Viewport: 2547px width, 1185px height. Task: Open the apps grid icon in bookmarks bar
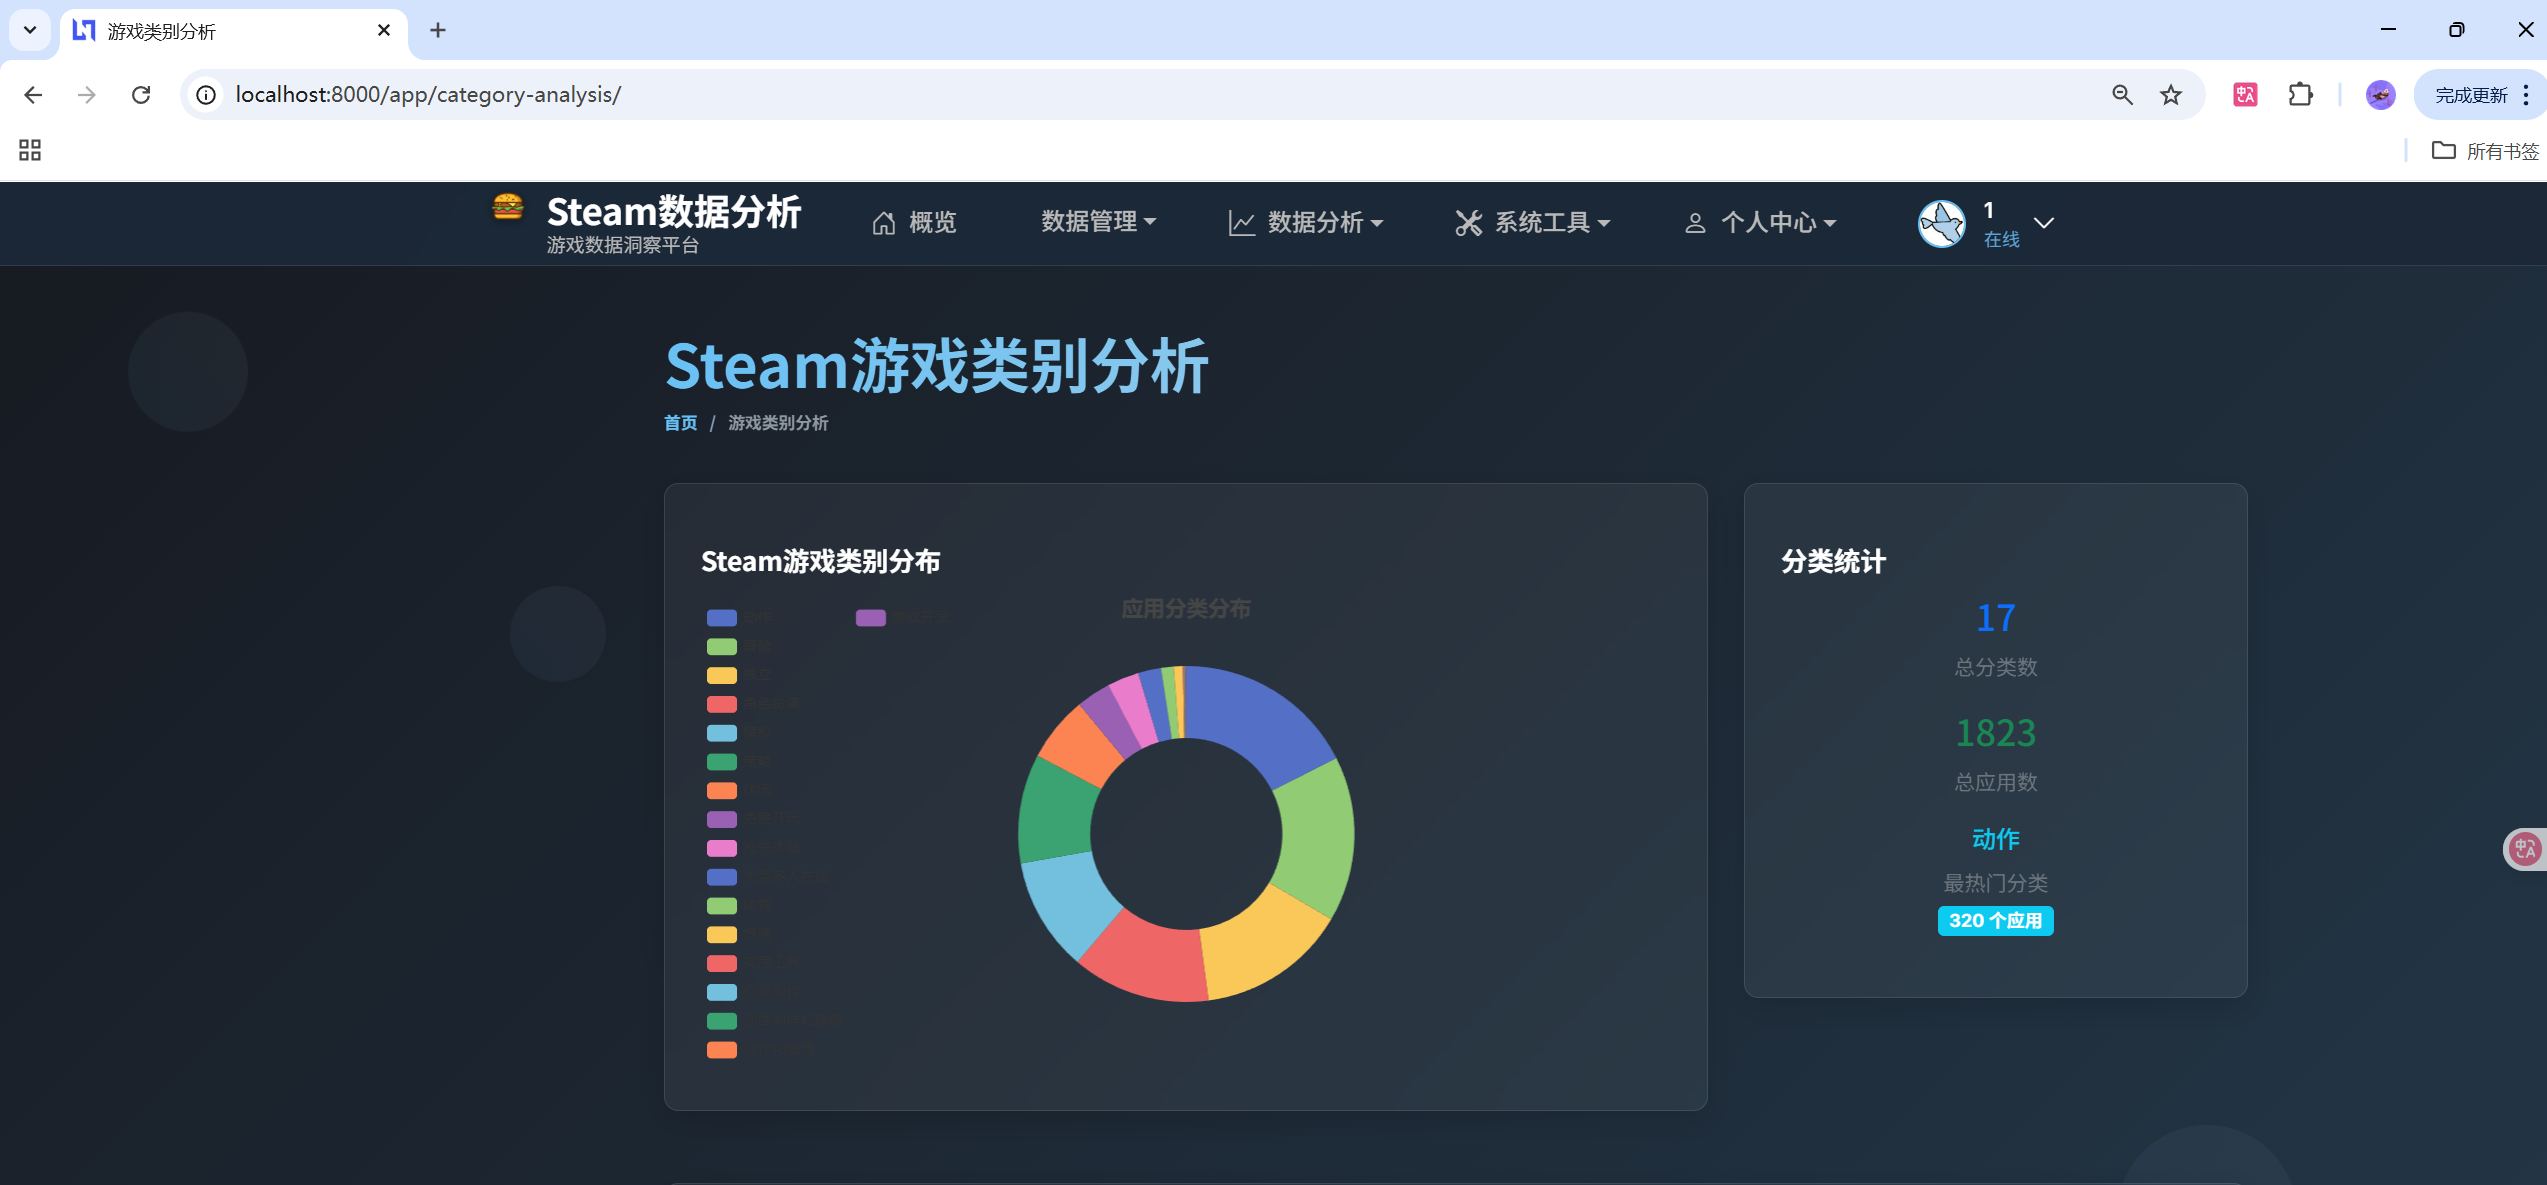tap(30, 150)
